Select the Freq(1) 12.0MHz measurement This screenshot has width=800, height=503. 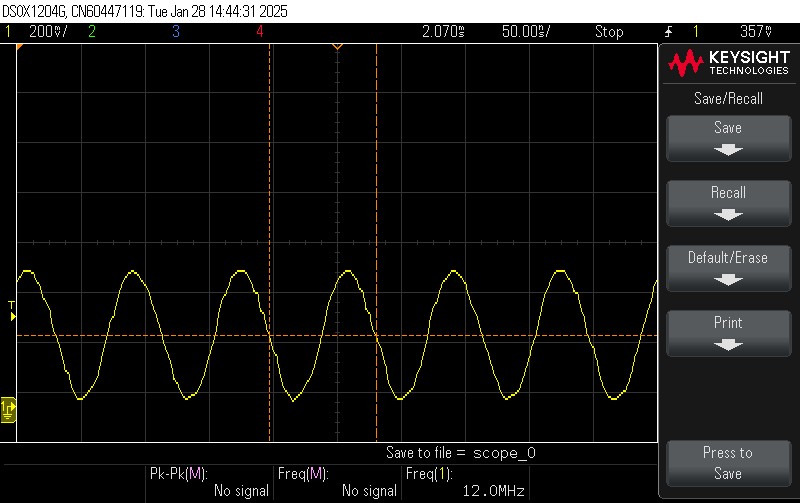pos(466,482)
